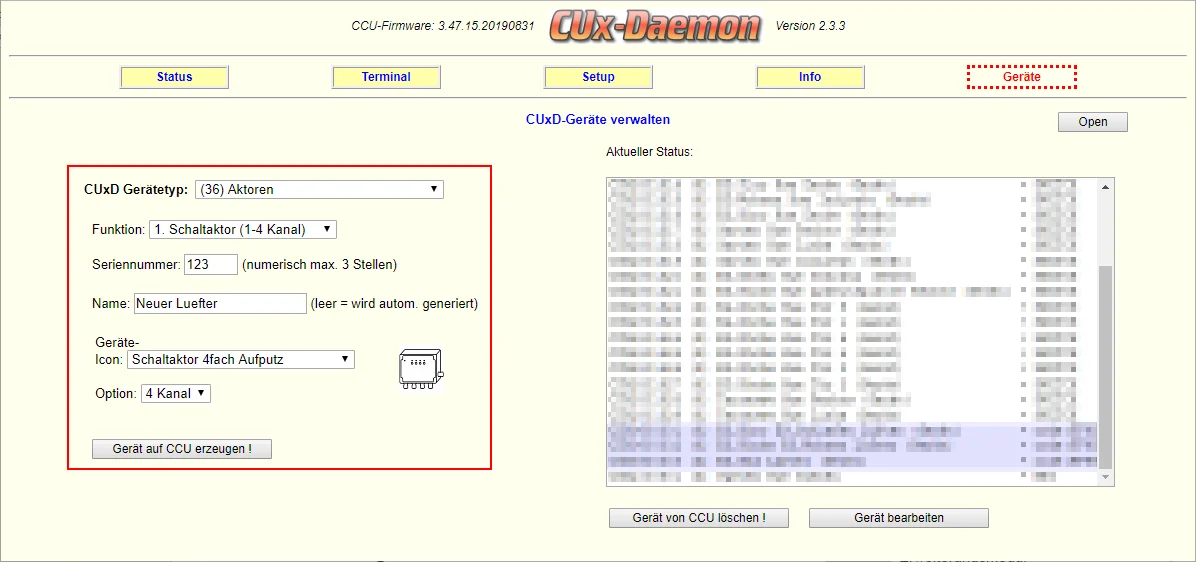
Task: Select the Geräte tab
Action: pos(1021,77)
